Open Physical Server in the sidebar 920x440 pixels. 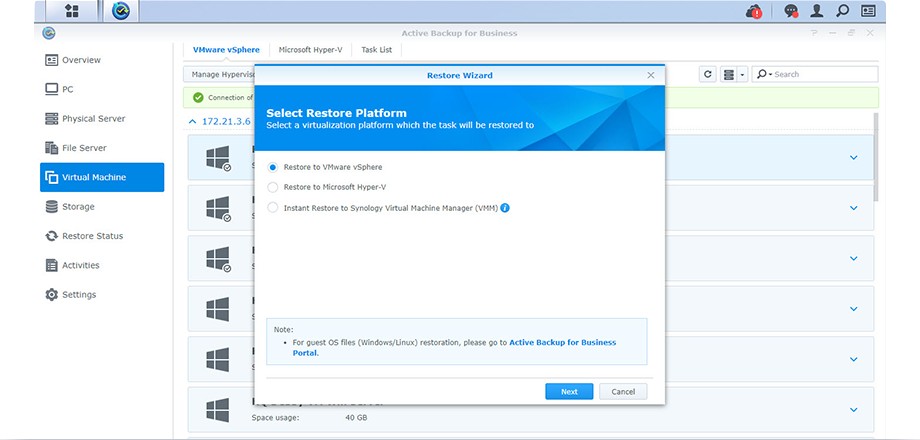click(102, 119)
